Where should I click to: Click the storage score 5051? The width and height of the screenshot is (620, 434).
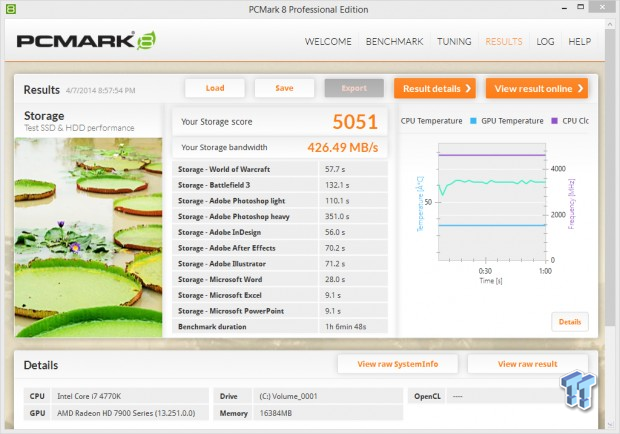coord(355,122)
